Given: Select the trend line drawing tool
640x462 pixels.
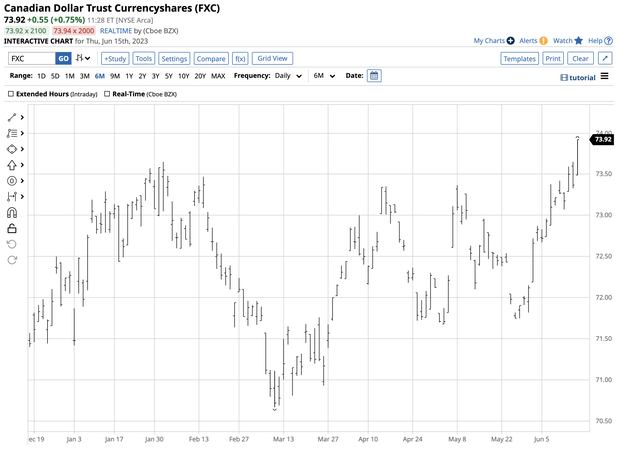Looking at the screenshot, I should pos(12,118).
